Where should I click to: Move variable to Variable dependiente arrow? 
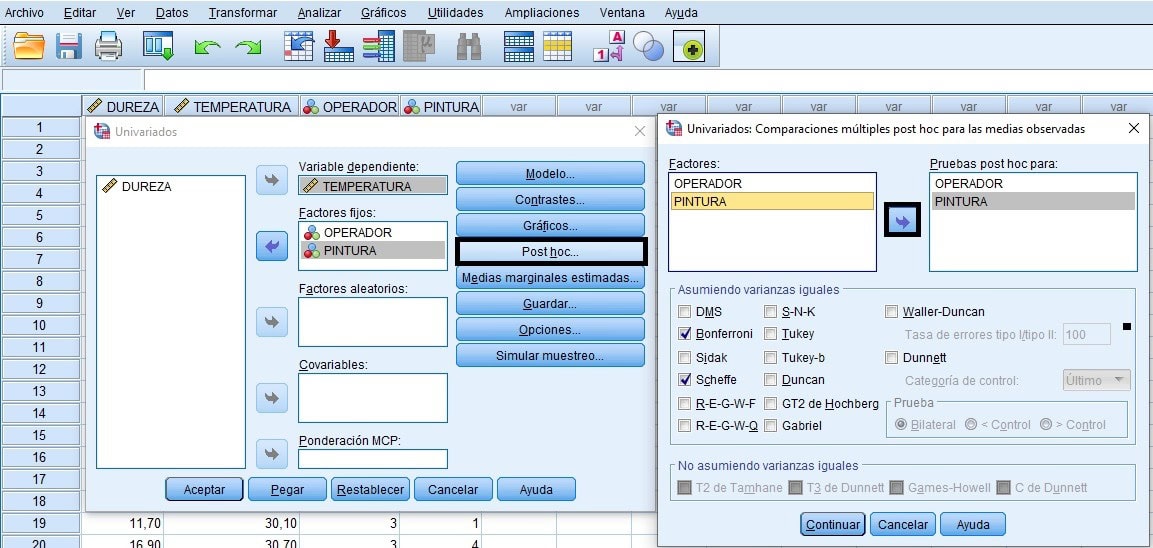coord(272,180)
